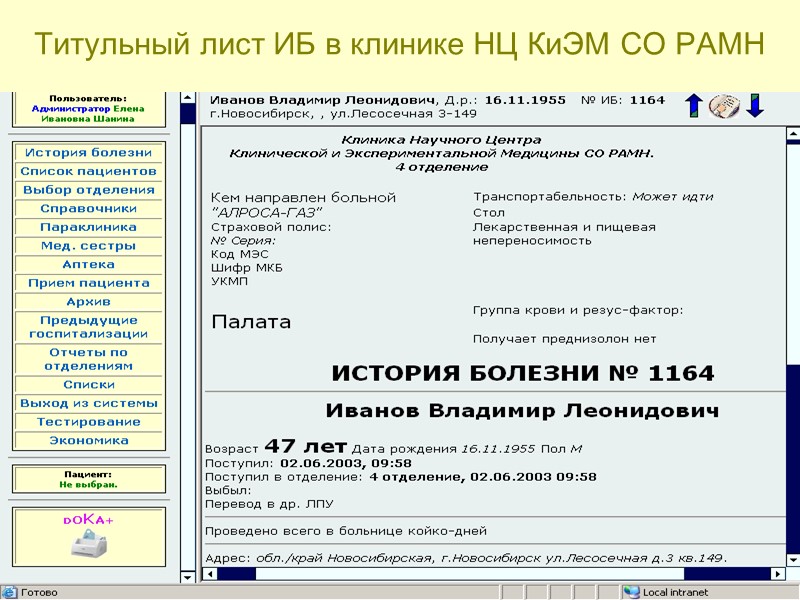Click the Палата label
The image size is (800, 600).
tap(251, 322)
